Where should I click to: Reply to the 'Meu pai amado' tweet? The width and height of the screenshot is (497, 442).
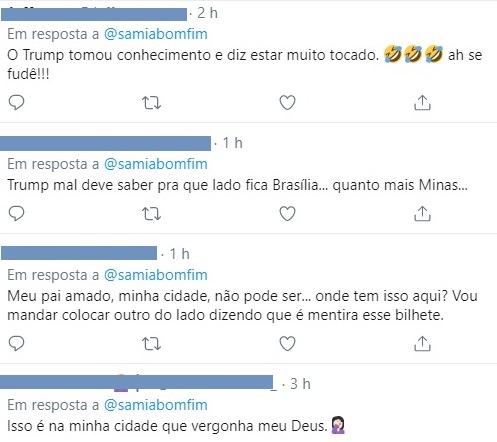pyautogui.click(x=16, y=344)
